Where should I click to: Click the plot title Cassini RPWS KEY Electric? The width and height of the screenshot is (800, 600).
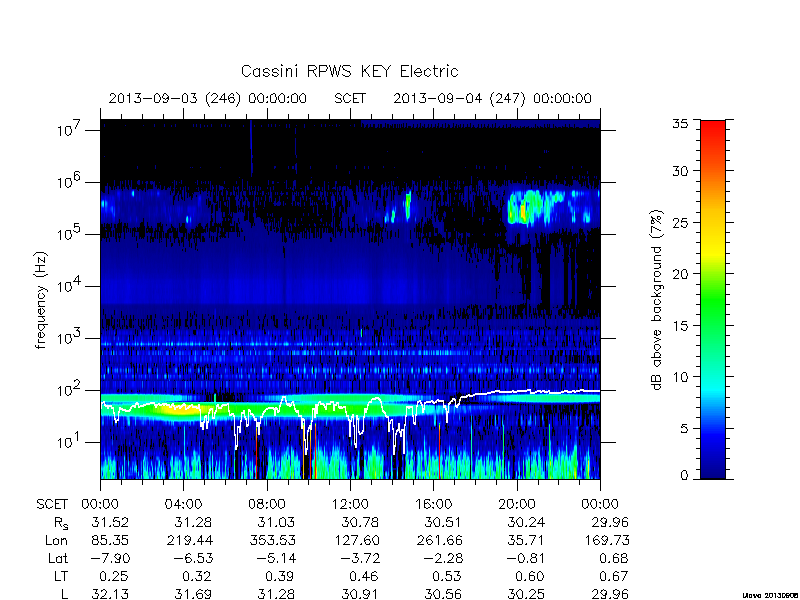349,71
